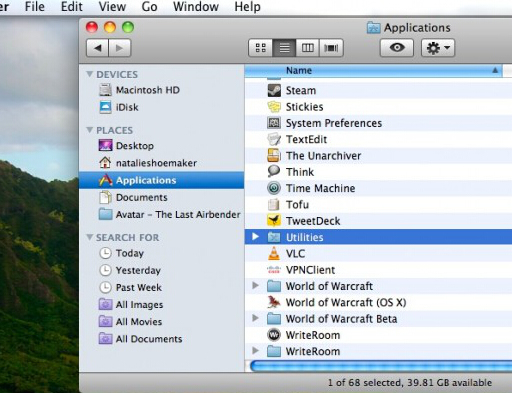This screenshot has width=512, height=393.
Task: Click the horizontal scrollbar in file list
Action: coord(381,366)
